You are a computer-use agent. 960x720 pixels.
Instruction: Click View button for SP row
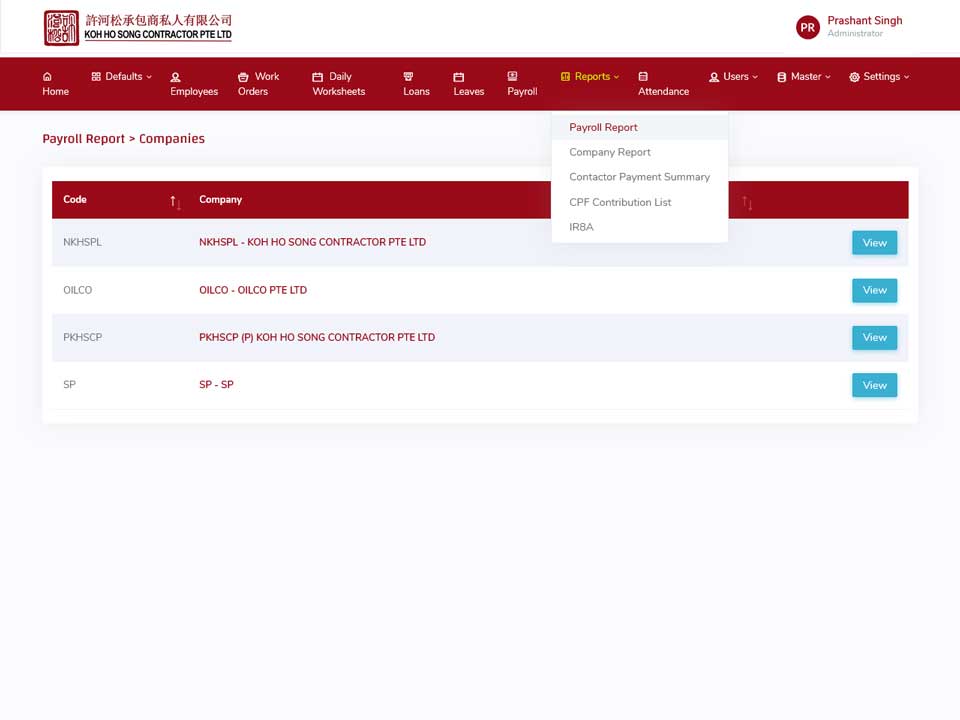[x=874, y=385]
